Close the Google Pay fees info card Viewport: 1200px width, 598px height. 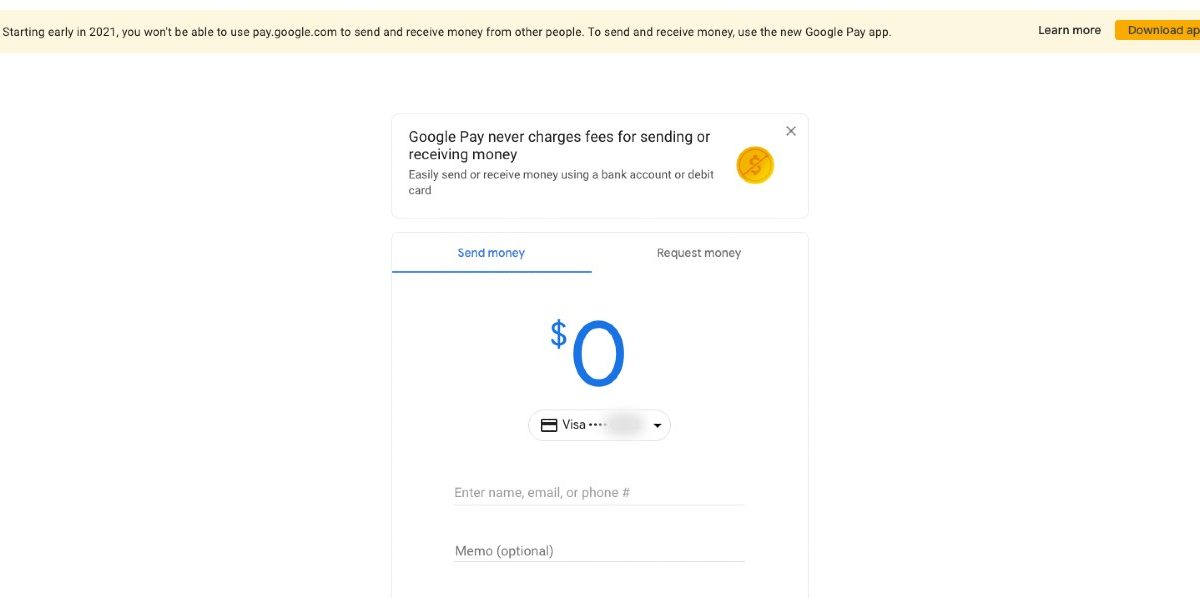[791, 131]
